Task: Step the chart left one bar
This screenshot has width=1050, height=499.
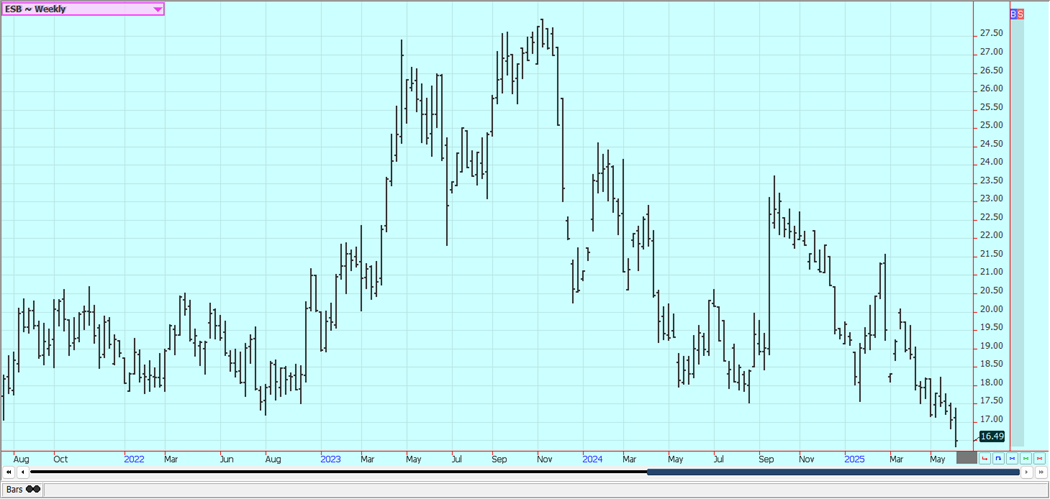Action: (x=21, y=472)
